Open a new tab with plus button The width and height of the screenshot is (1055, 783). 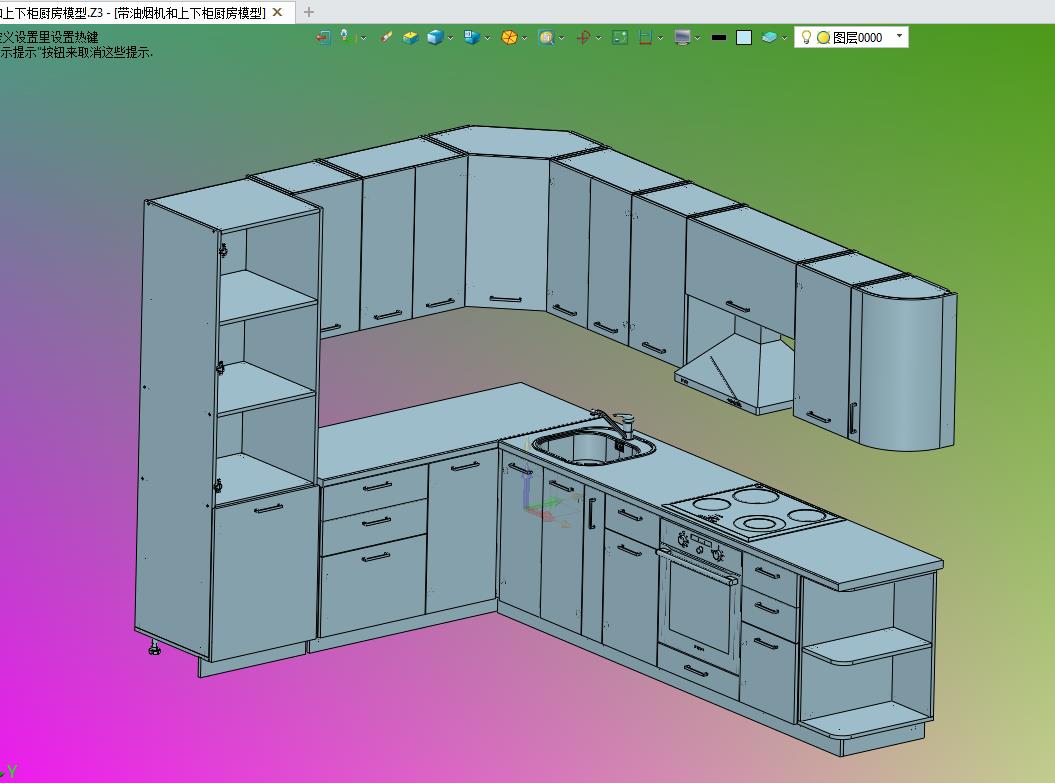click(x=309, y=12)
